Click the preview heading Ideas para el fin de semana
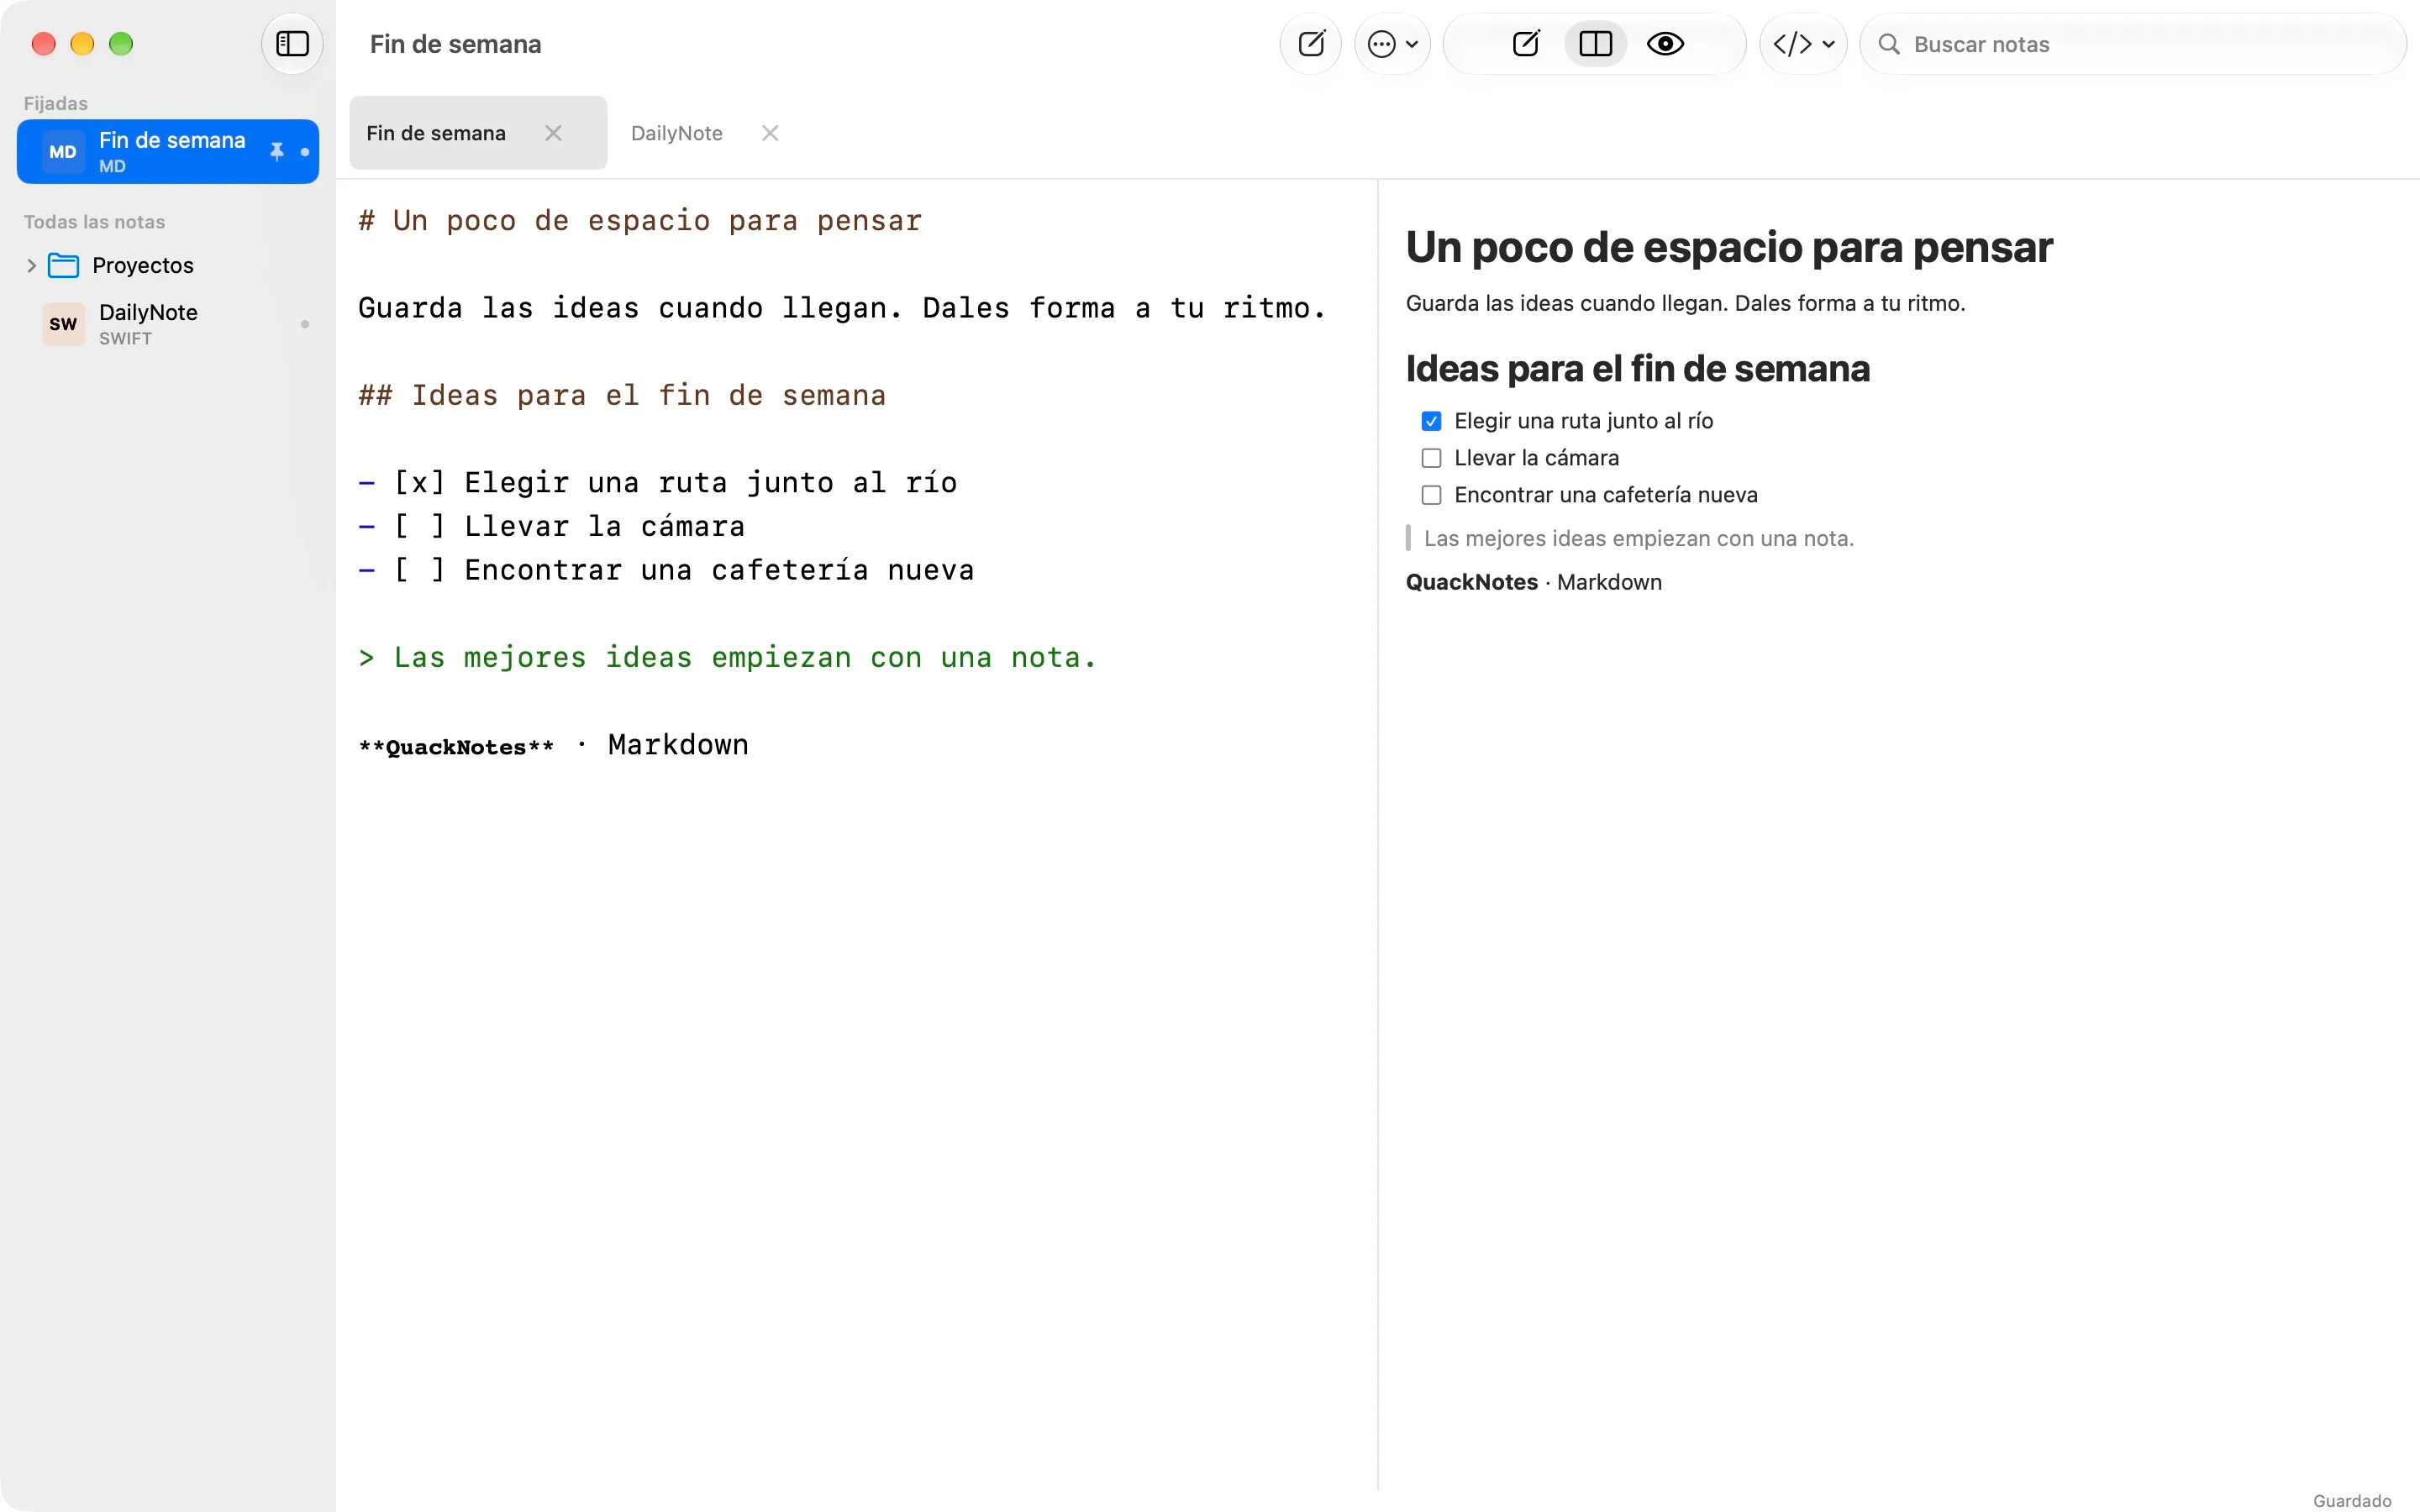This screenshot has height=1512, width=2420. pyautogui.click(x=1637, y=368)
